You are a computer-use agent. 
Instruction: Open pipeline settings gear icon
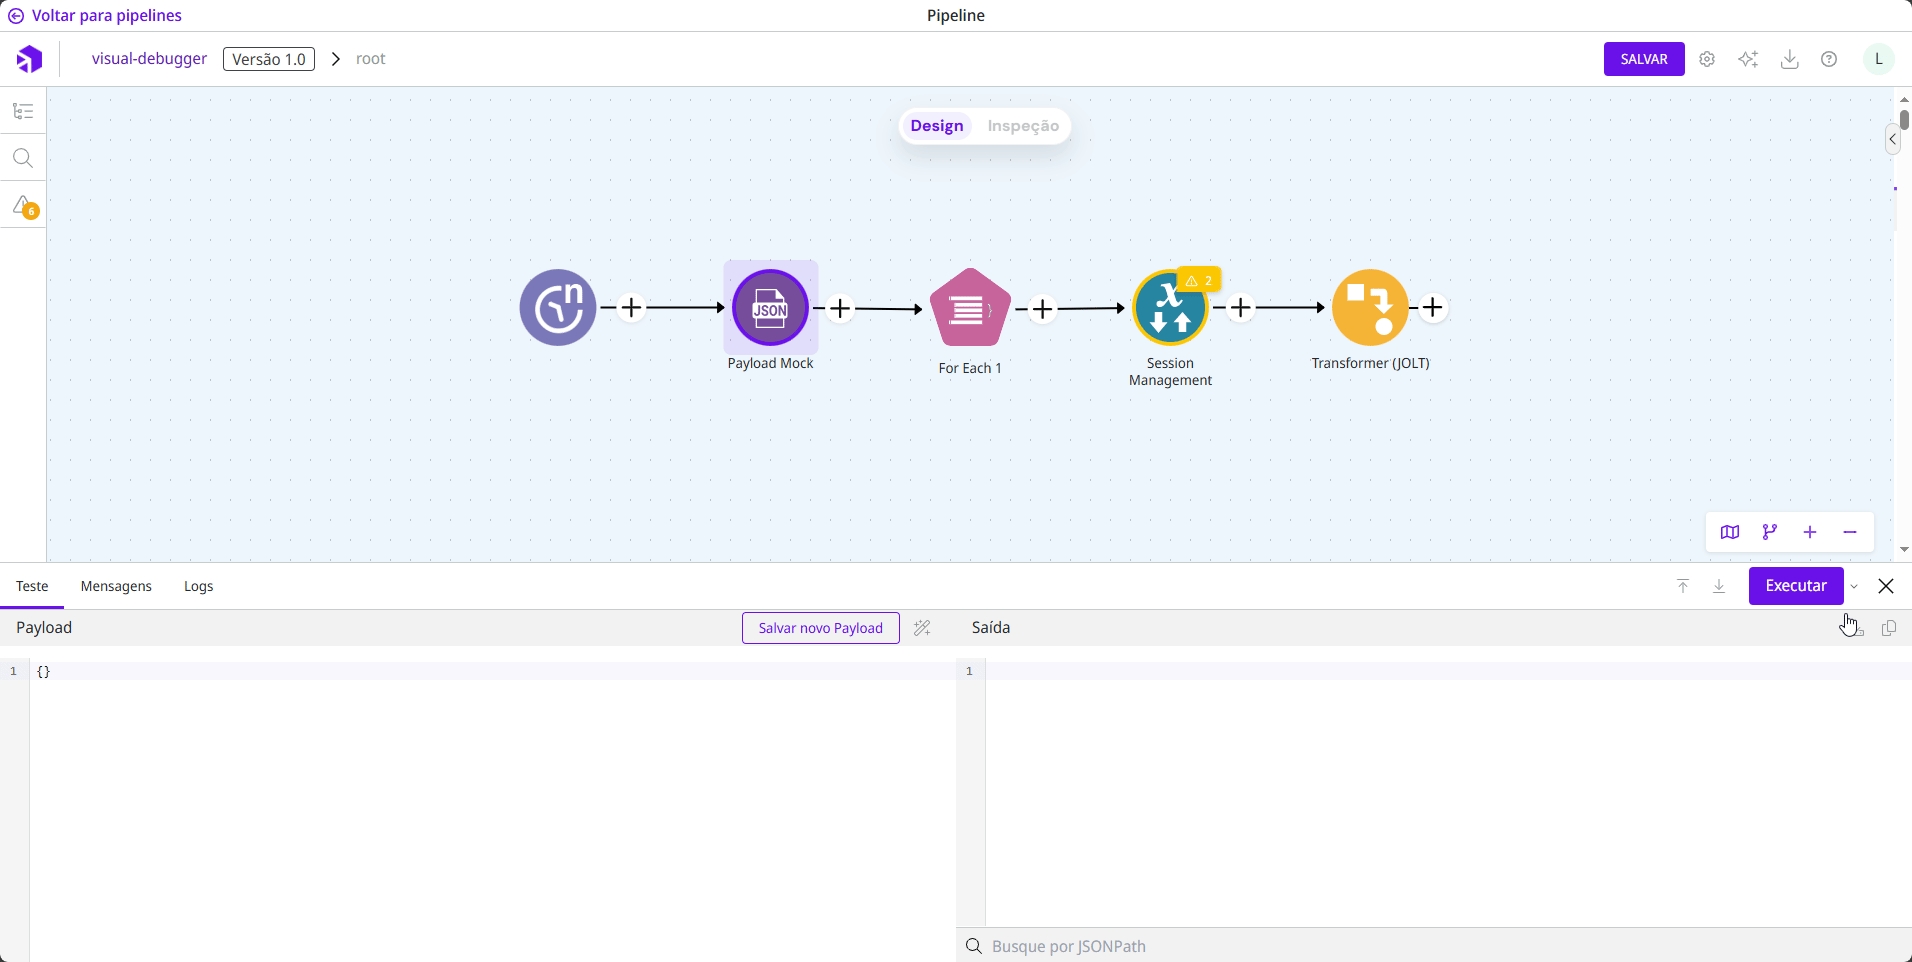point(1708,60)
